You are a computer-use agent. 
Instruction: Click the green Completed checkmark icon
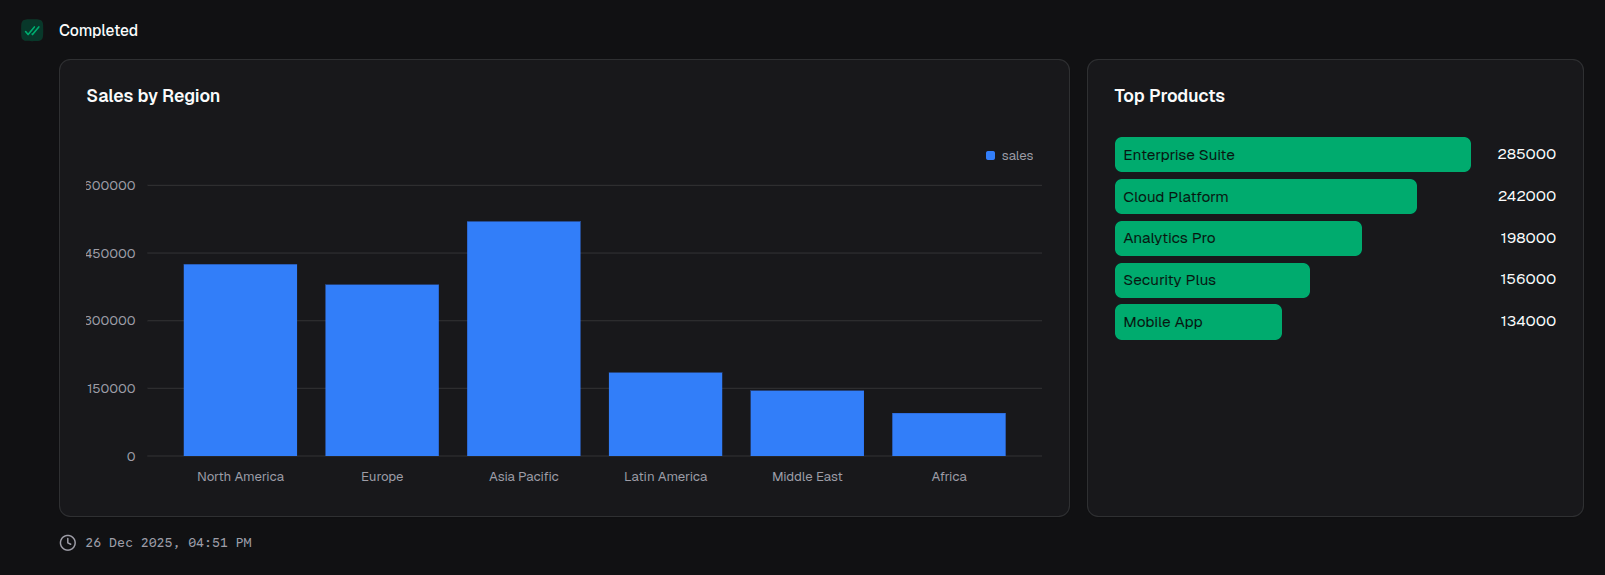[x=32, y=30]
